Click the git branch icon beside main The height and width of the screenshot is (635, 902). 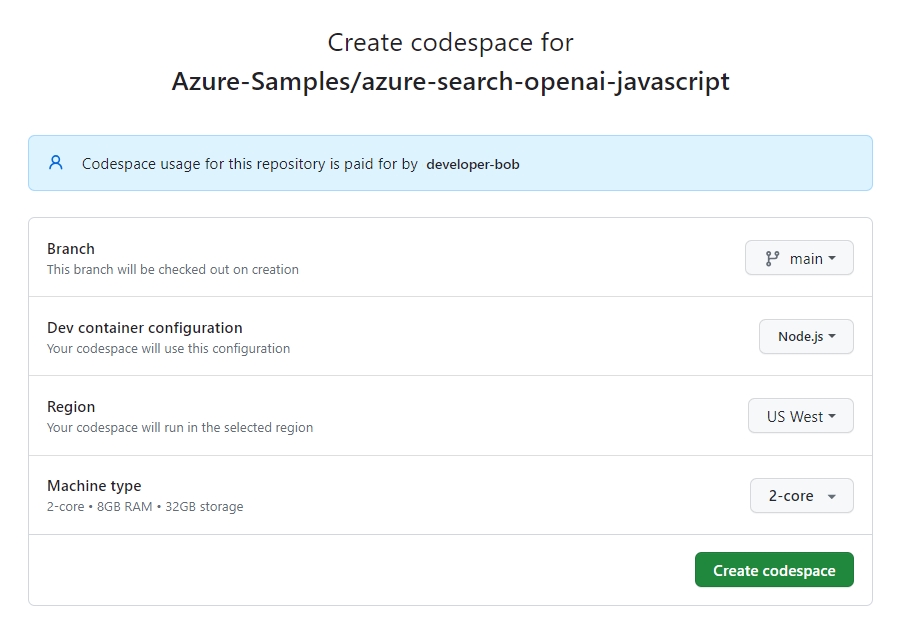[x=771, y=257]
